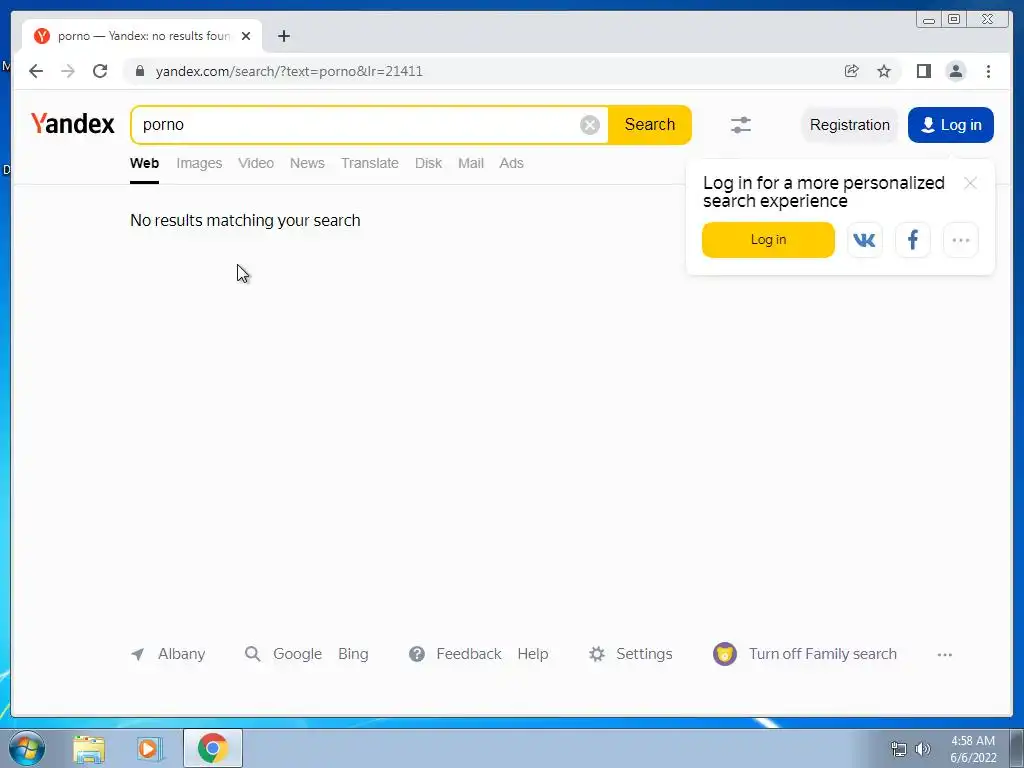Screen dimensions: 1024x768
Task: Click the yellow Log in button in popup
Action: pyautogui.click(x=768, y=240)
